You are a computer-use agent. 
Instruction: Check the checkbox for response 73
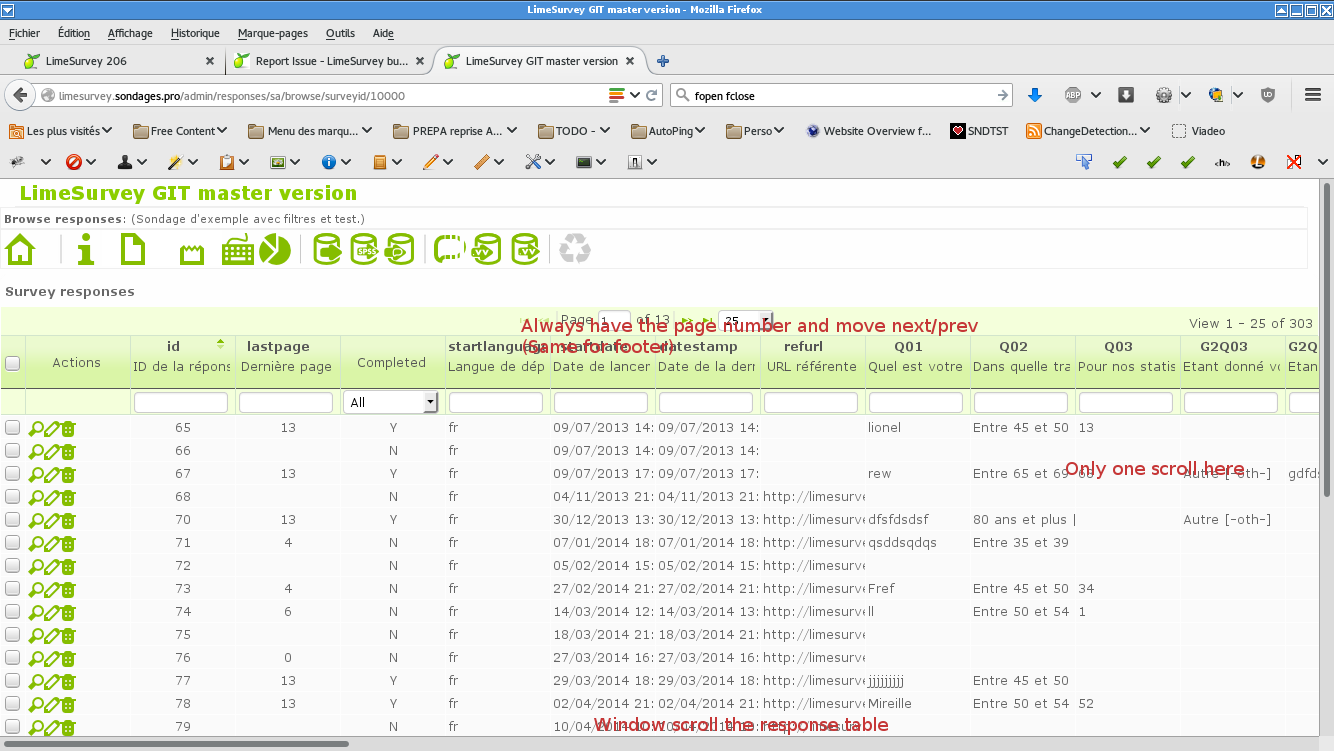coord(13,588)
